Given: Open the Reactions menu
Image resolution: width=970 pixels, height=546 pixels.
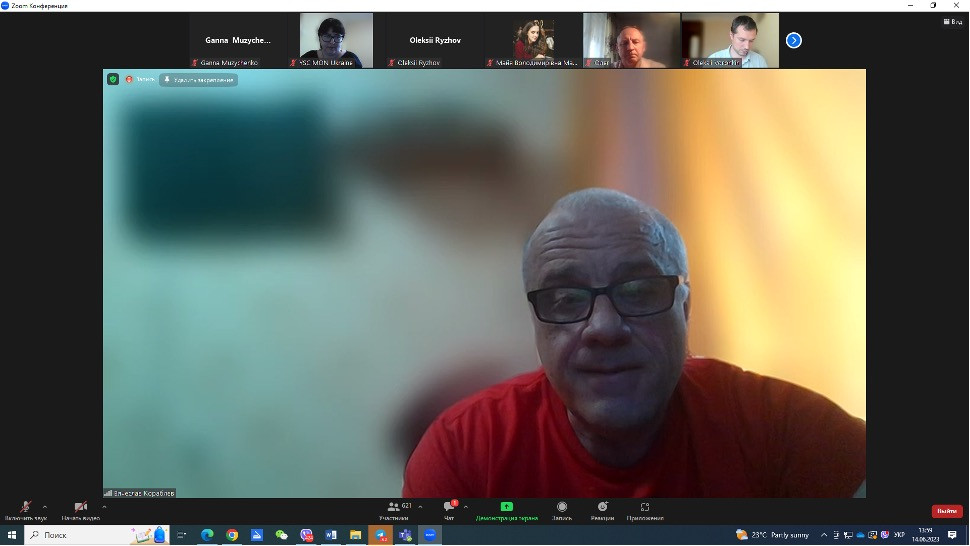Looking at the screenshot, I should coord(602,510).
